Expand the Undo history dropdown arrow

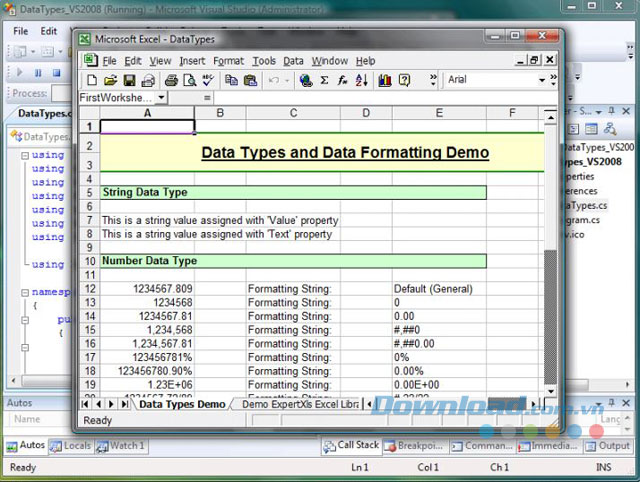(287, 80)
